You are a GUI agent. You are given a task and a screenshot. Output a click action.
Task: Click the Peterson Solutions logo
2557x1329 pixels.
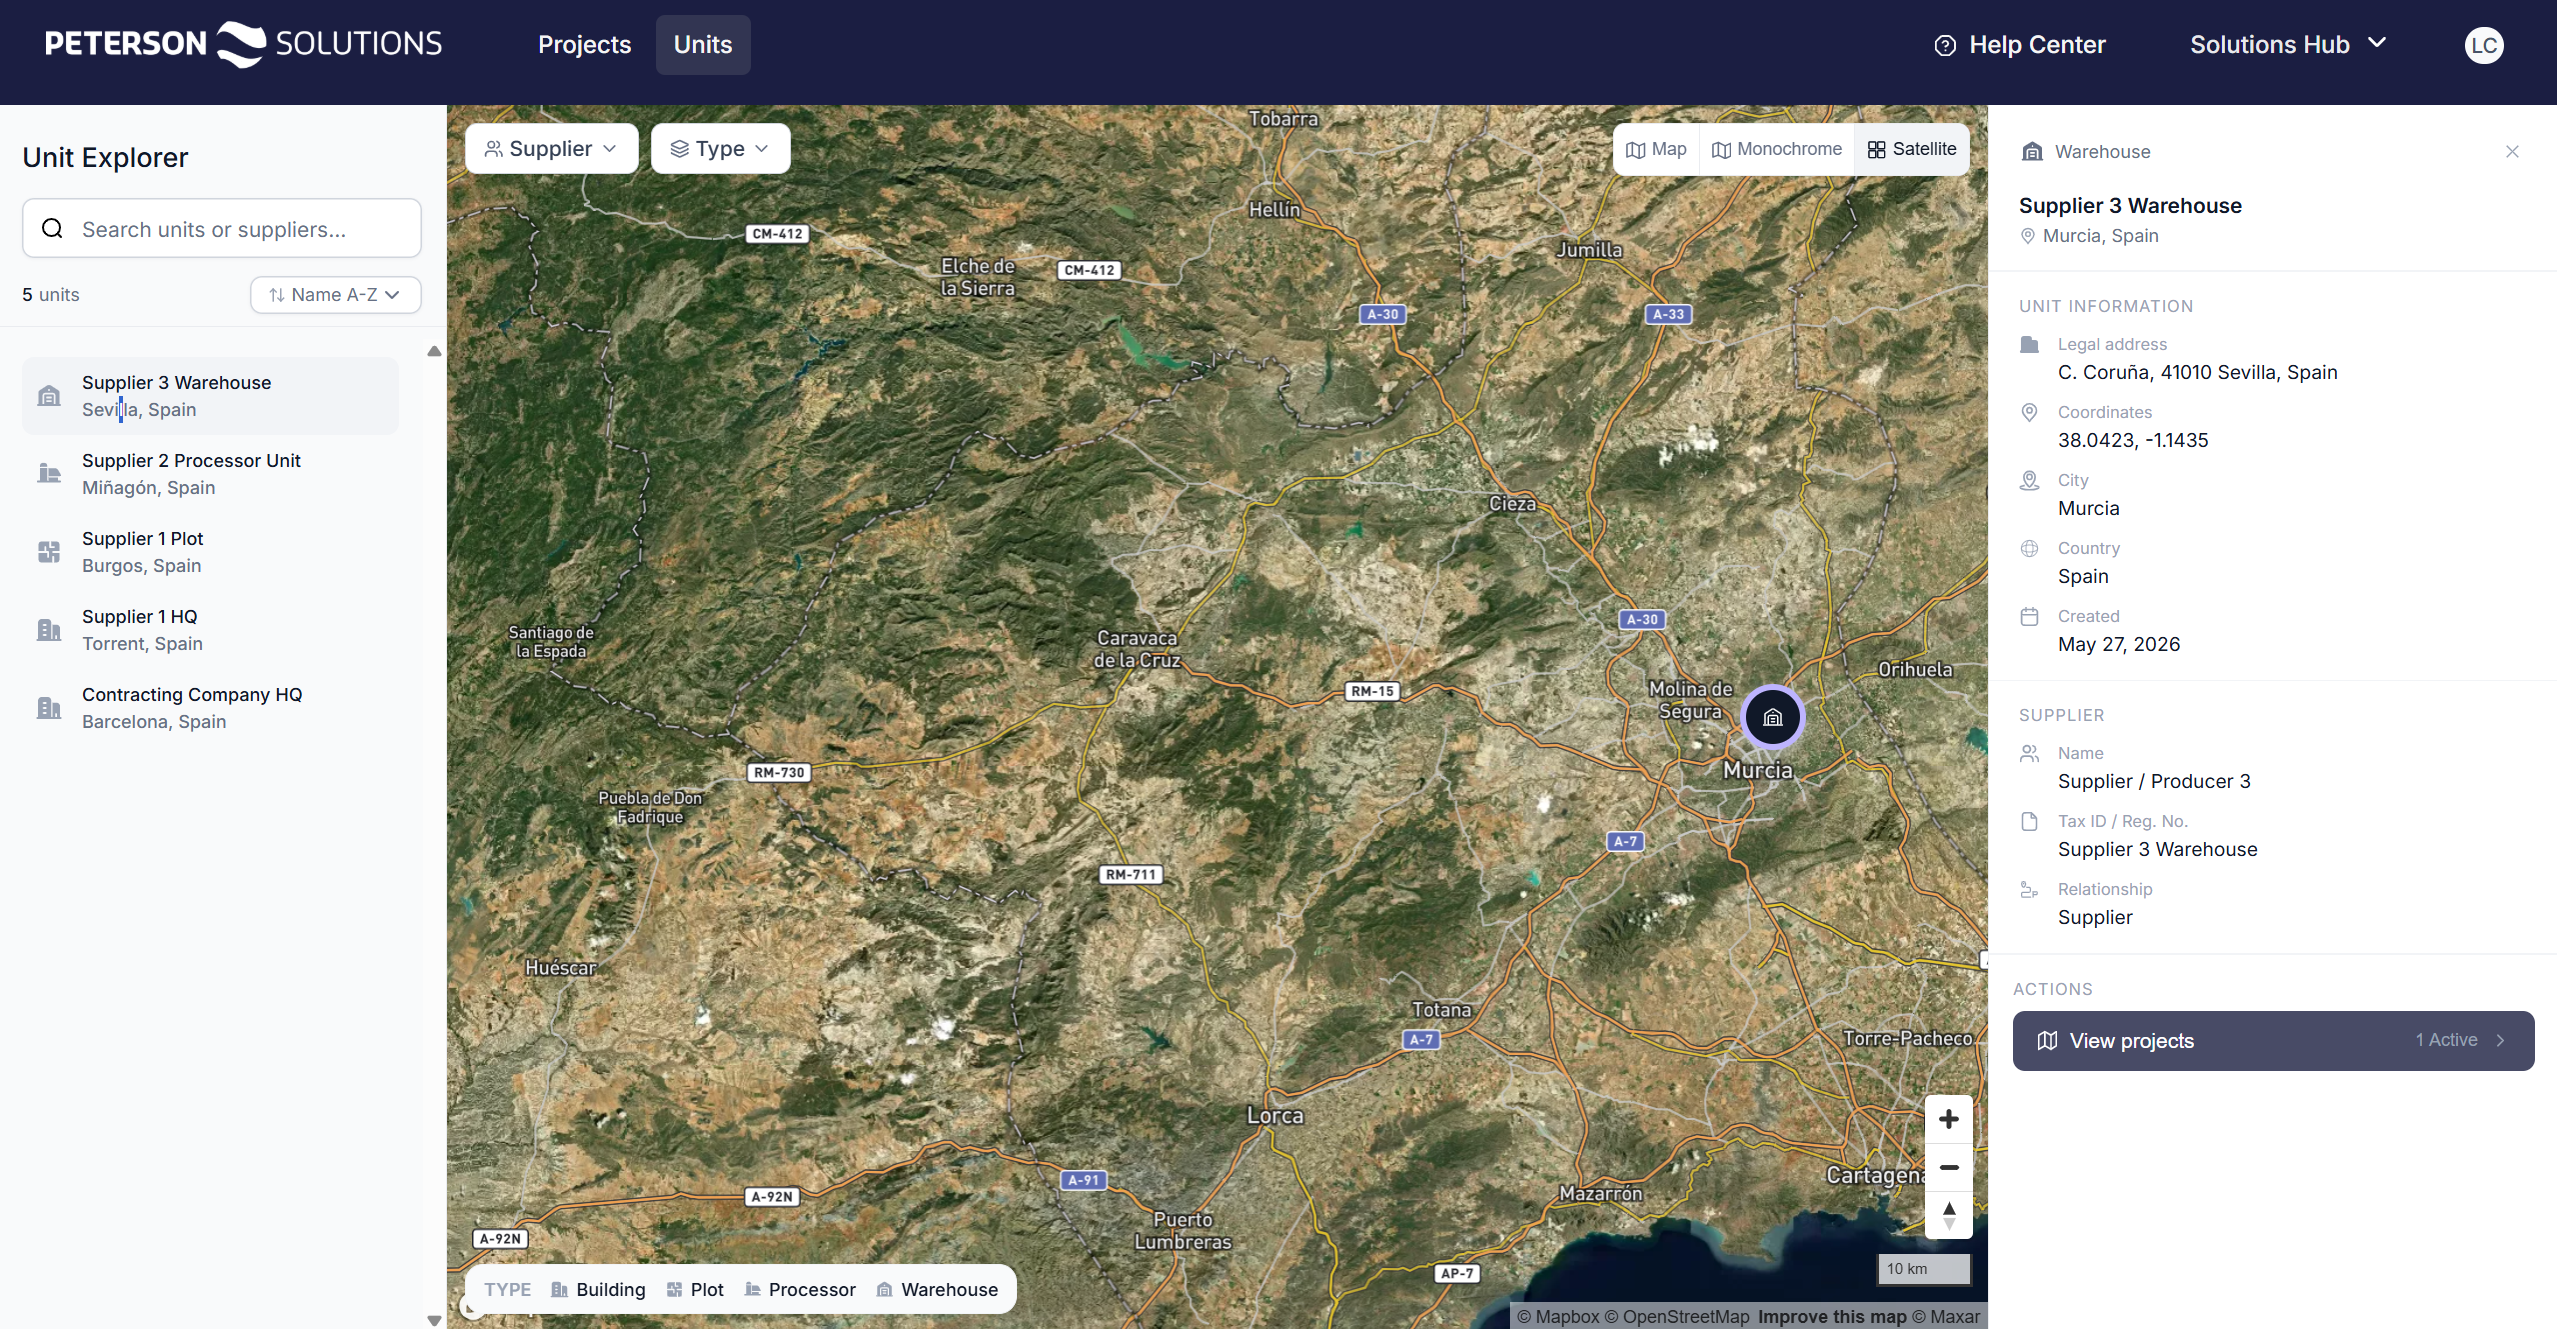[243, 44]
